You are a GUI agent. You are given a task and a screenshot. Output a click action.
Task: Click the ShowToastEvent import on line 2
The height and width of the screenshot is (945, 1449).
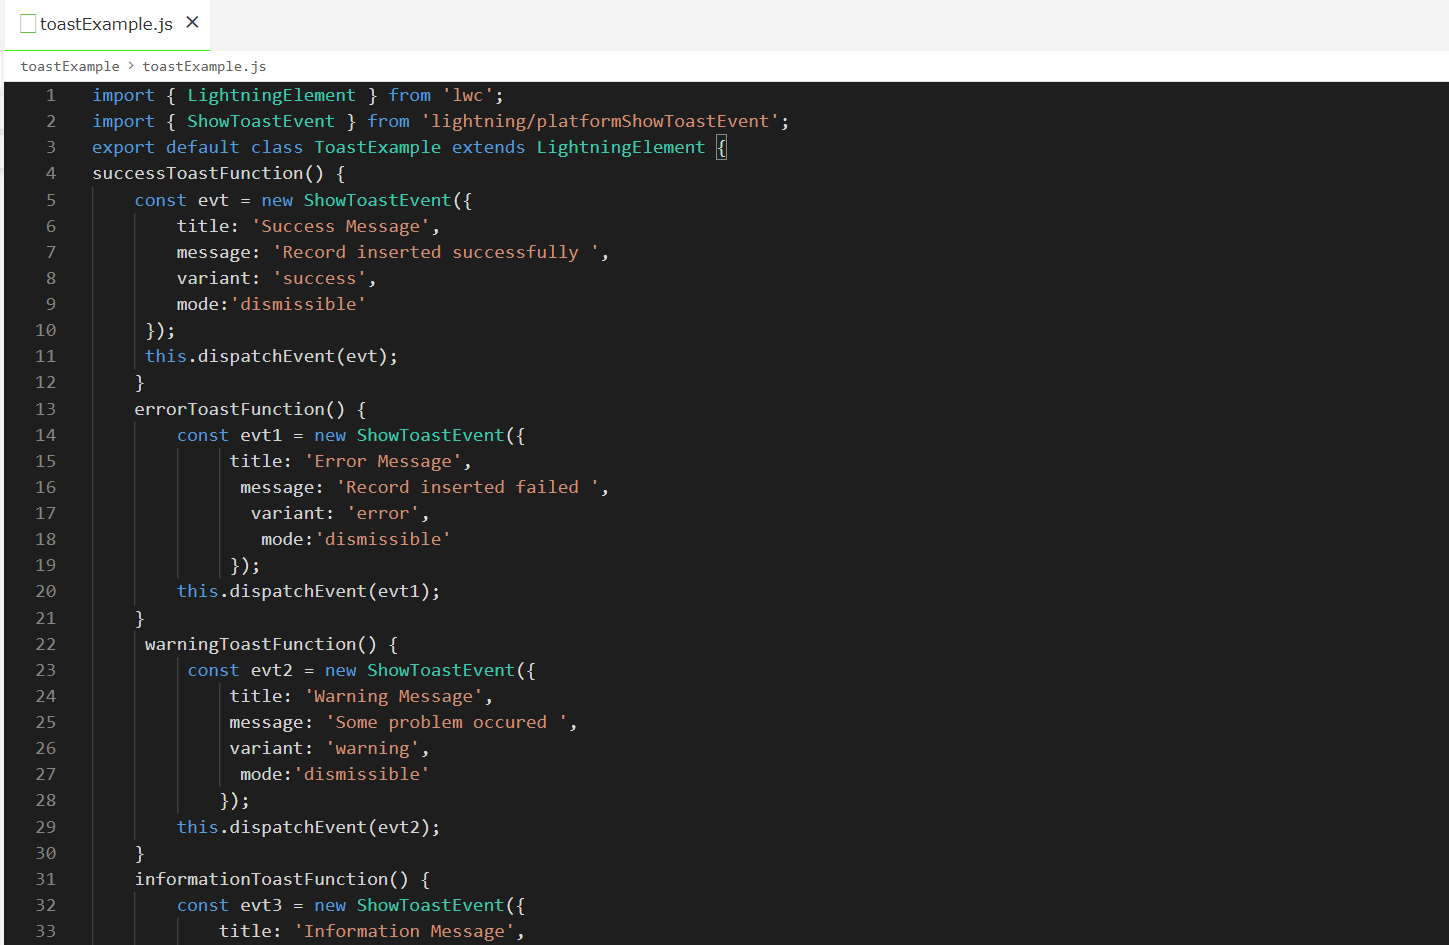[260, 121]
